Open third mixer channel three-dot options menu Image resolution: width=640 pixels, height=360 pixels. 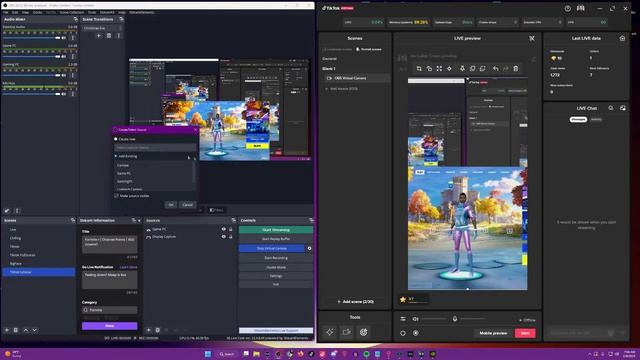pyautogui.click(x=73, y=75)
